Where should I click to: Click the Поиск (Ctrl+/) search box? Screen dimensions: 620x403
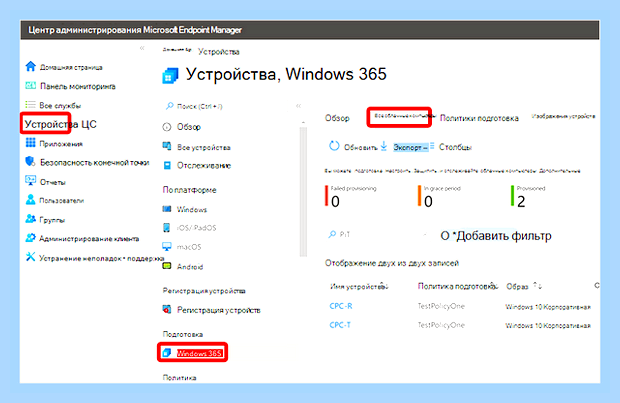coord(194,106)
